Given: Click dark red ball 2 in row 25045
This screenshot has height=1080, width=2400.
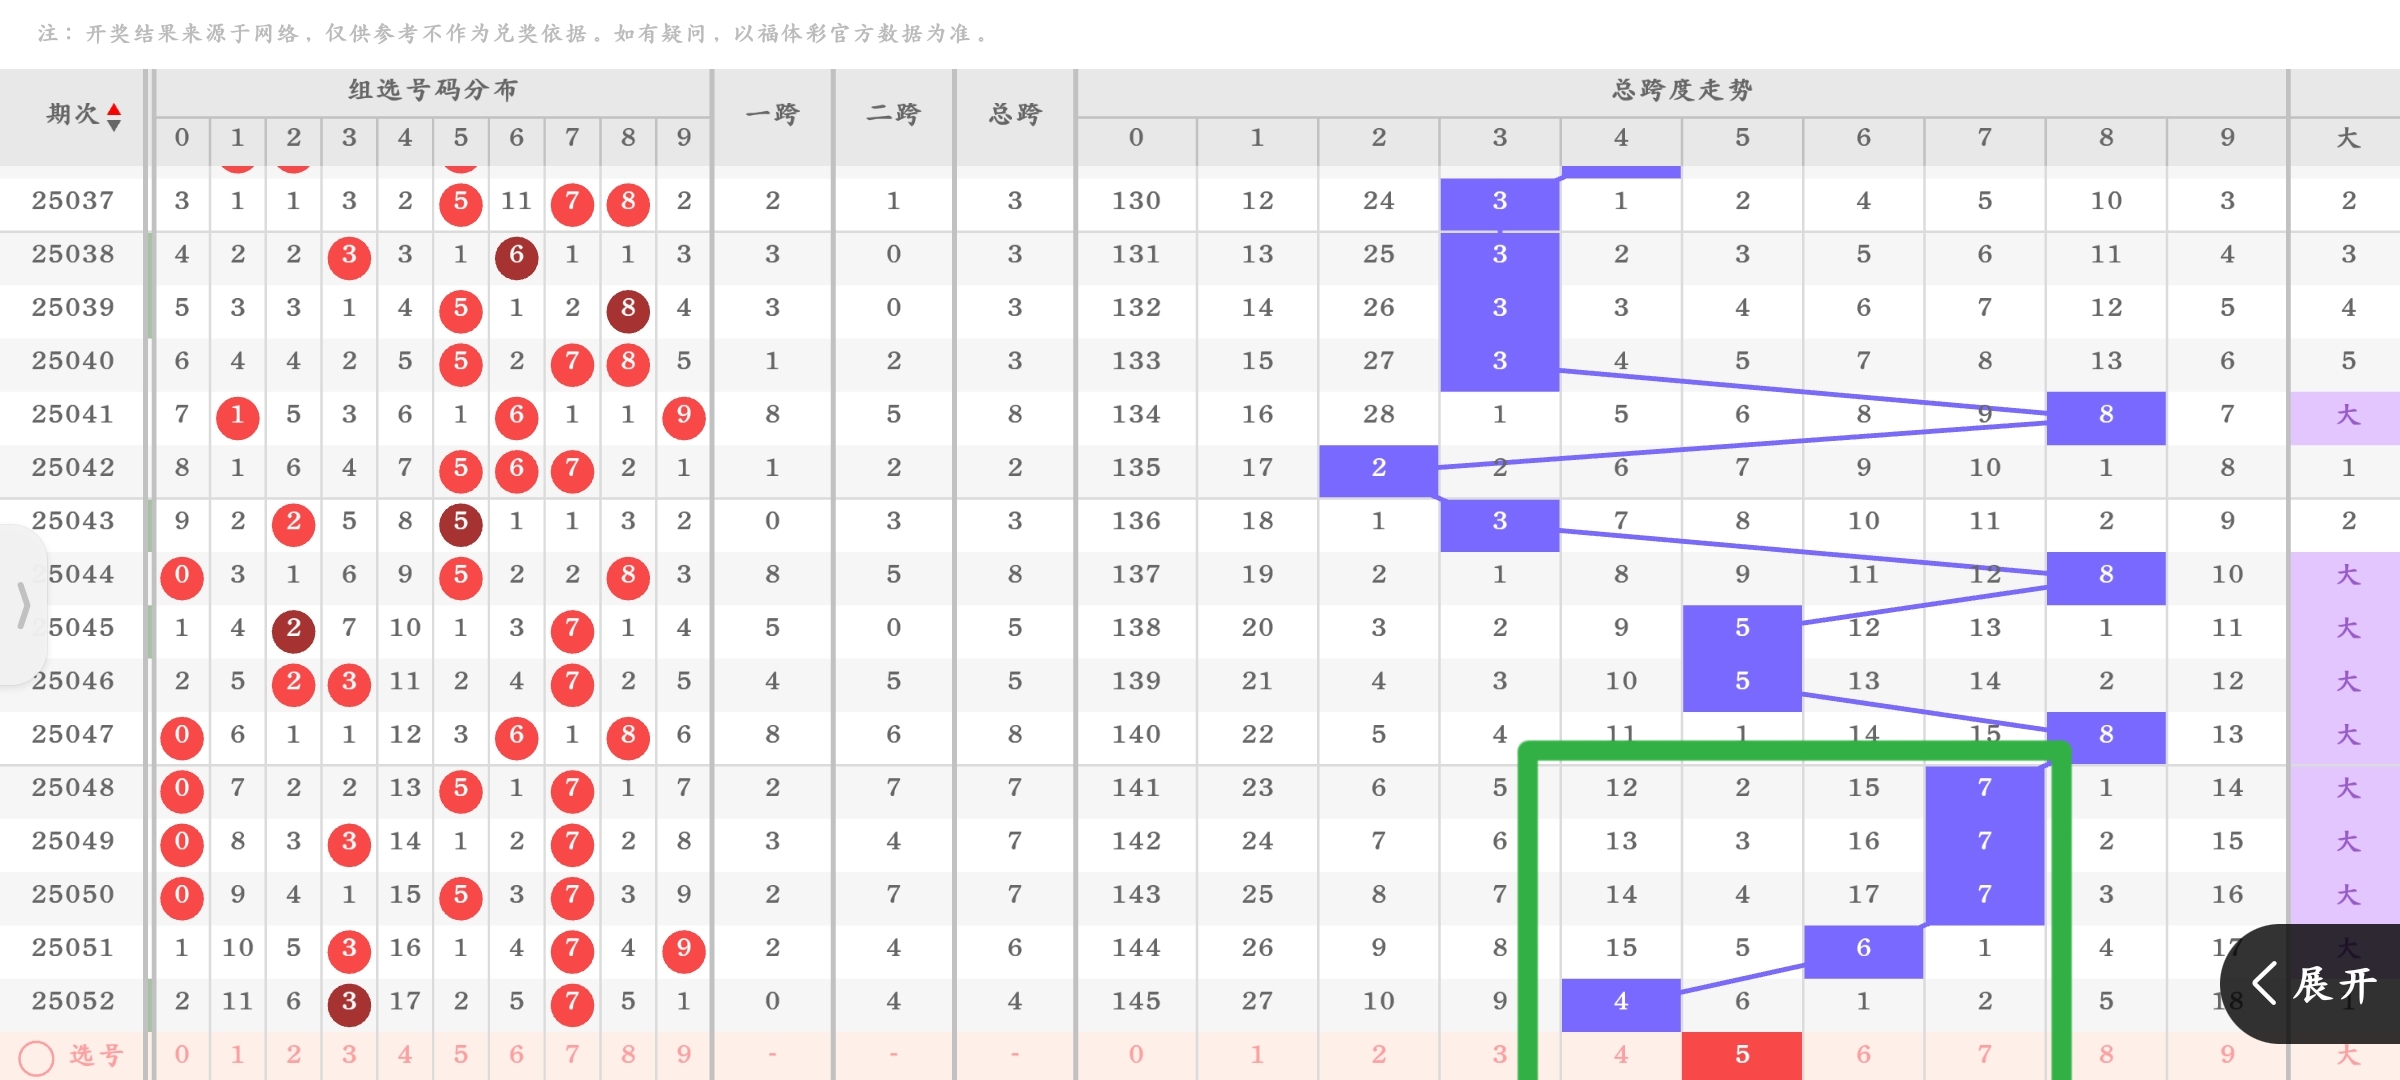Looking at the screenshot, I should [x=293, y=630].
